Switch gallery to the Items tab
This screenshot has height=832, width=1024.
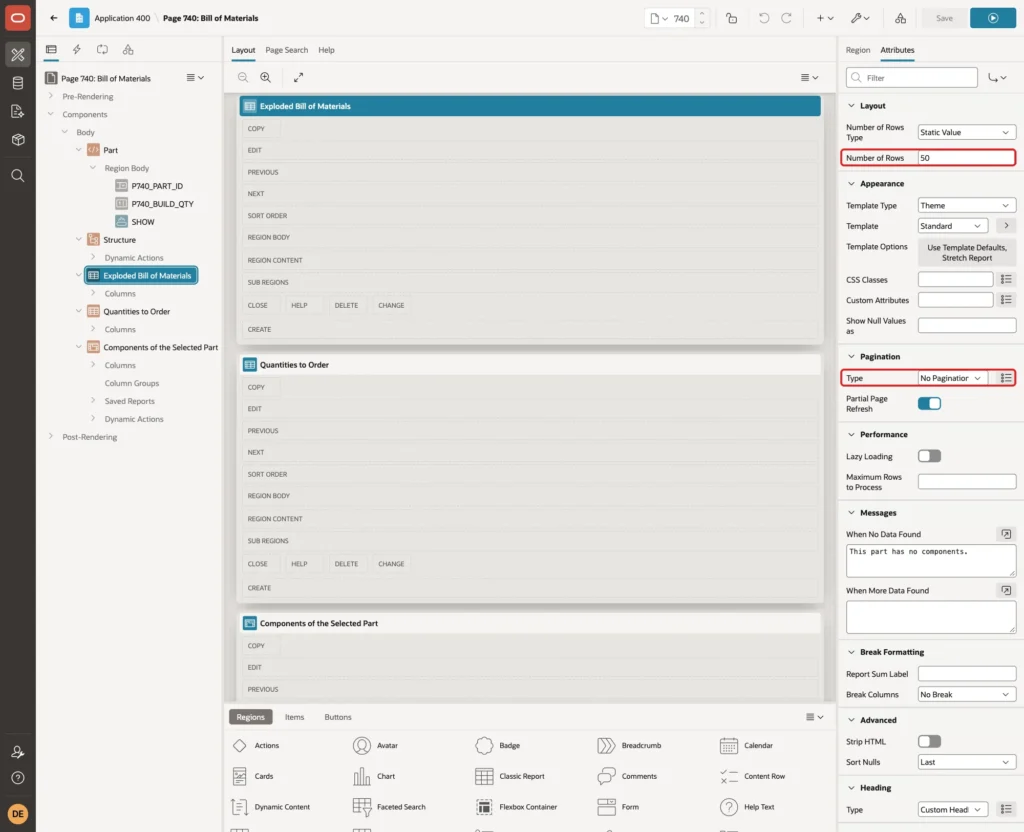tap(295, 717)
